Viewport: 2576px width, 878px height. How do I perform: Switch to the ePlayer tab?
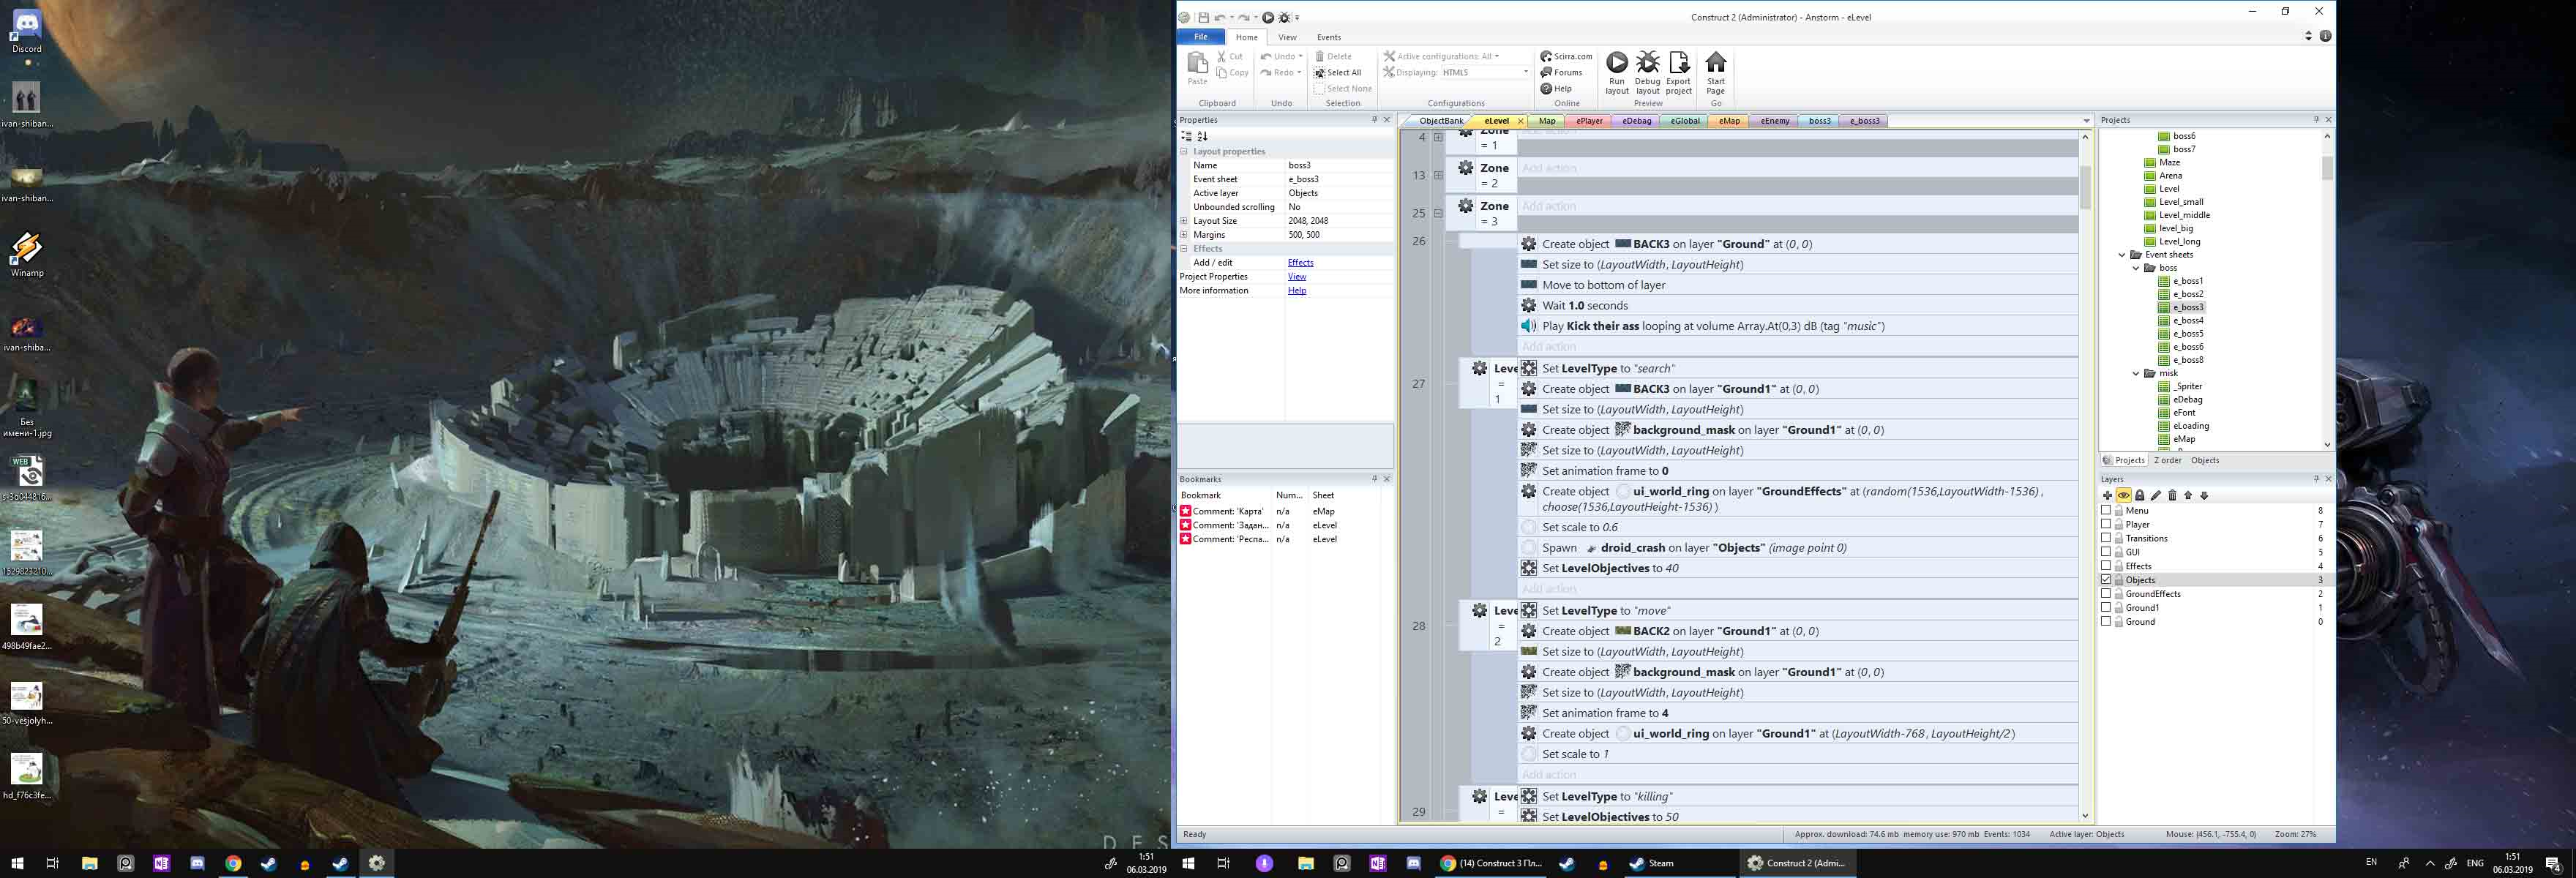pyautogui.click(x=1589, y=121)
